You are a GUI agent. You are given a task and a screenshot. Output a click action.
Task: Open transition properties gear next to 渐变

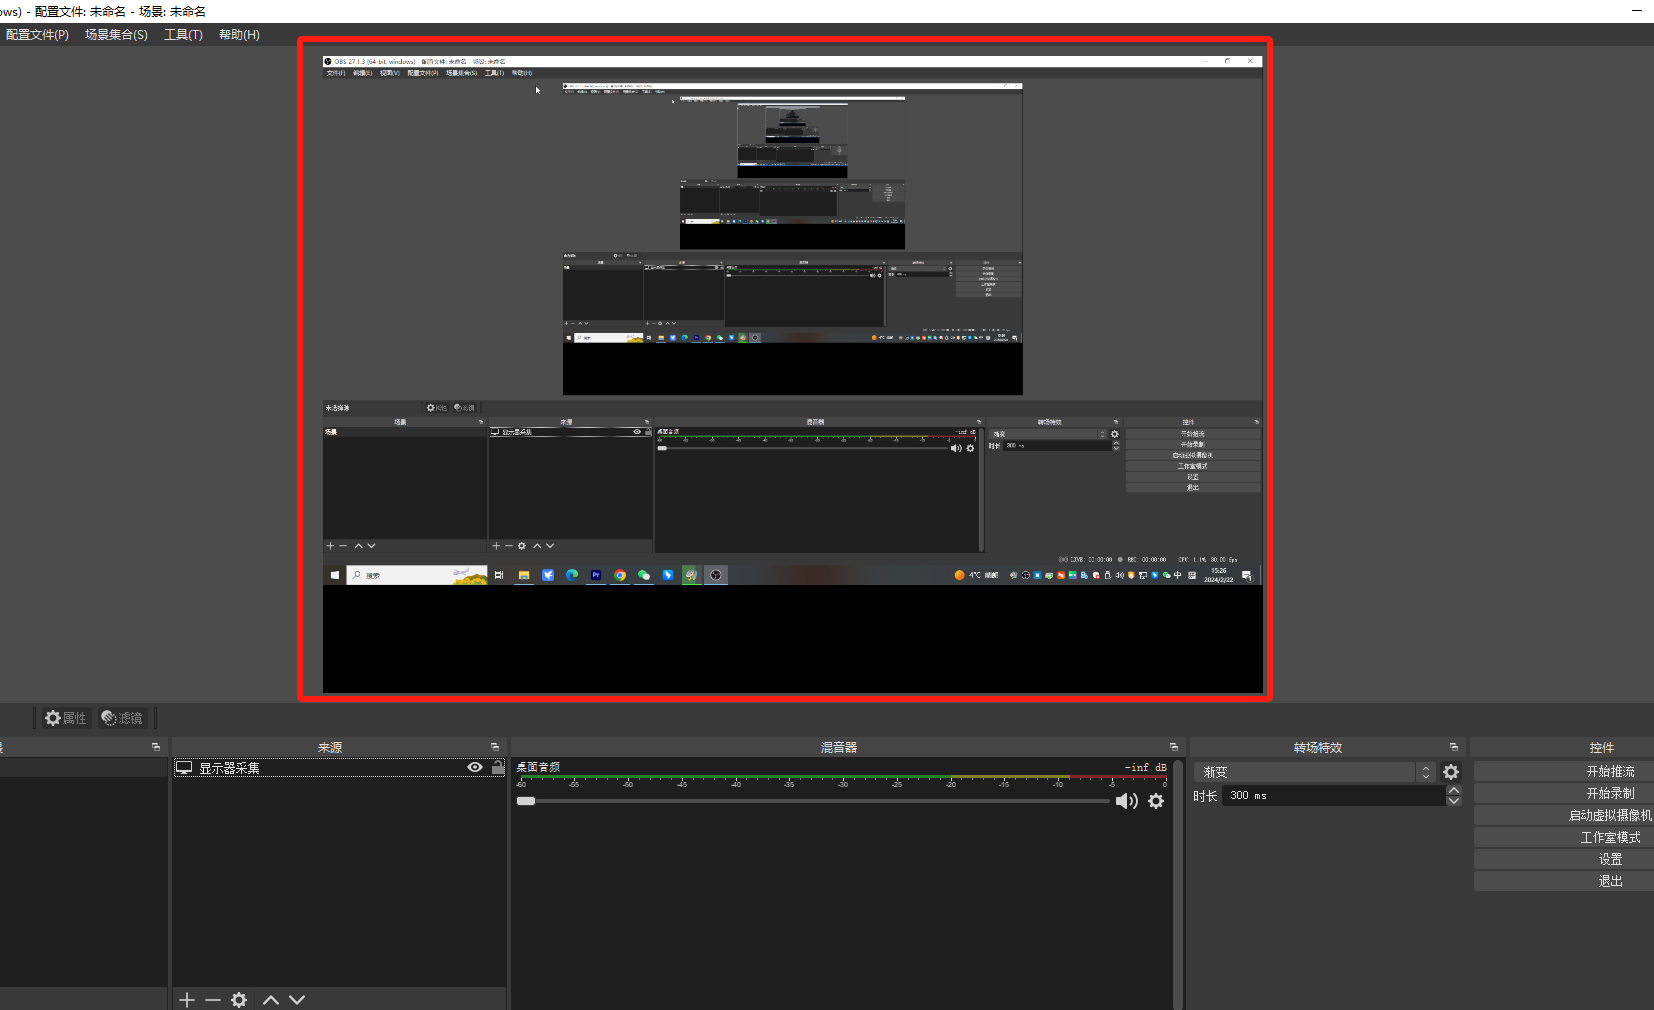click(x=1451, y=772)
